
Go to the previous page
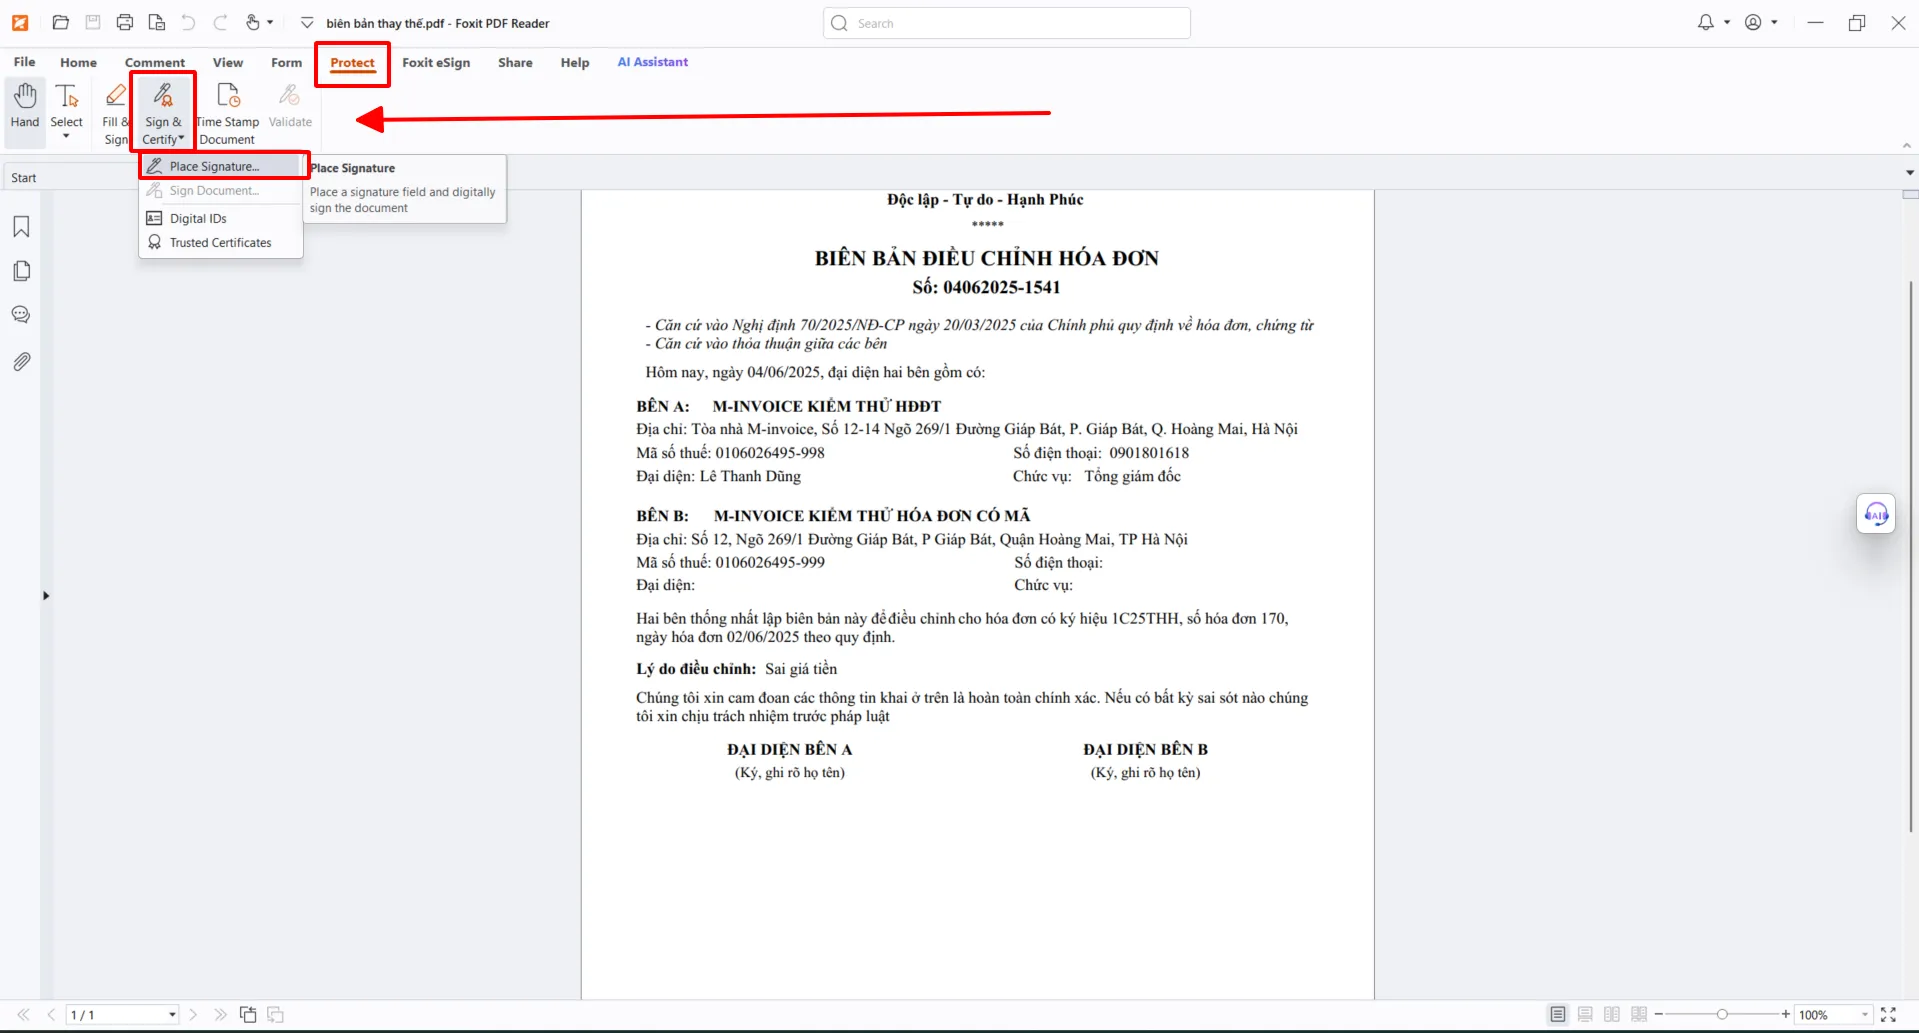[x=51, y=1015]
